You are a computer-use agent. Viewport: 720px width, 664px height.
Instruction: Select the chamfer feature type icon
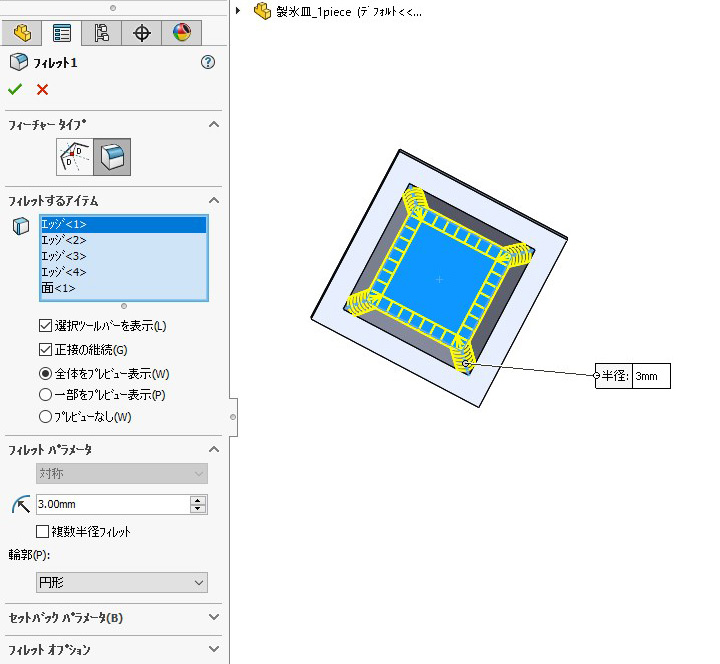click(x=74, y=157)
